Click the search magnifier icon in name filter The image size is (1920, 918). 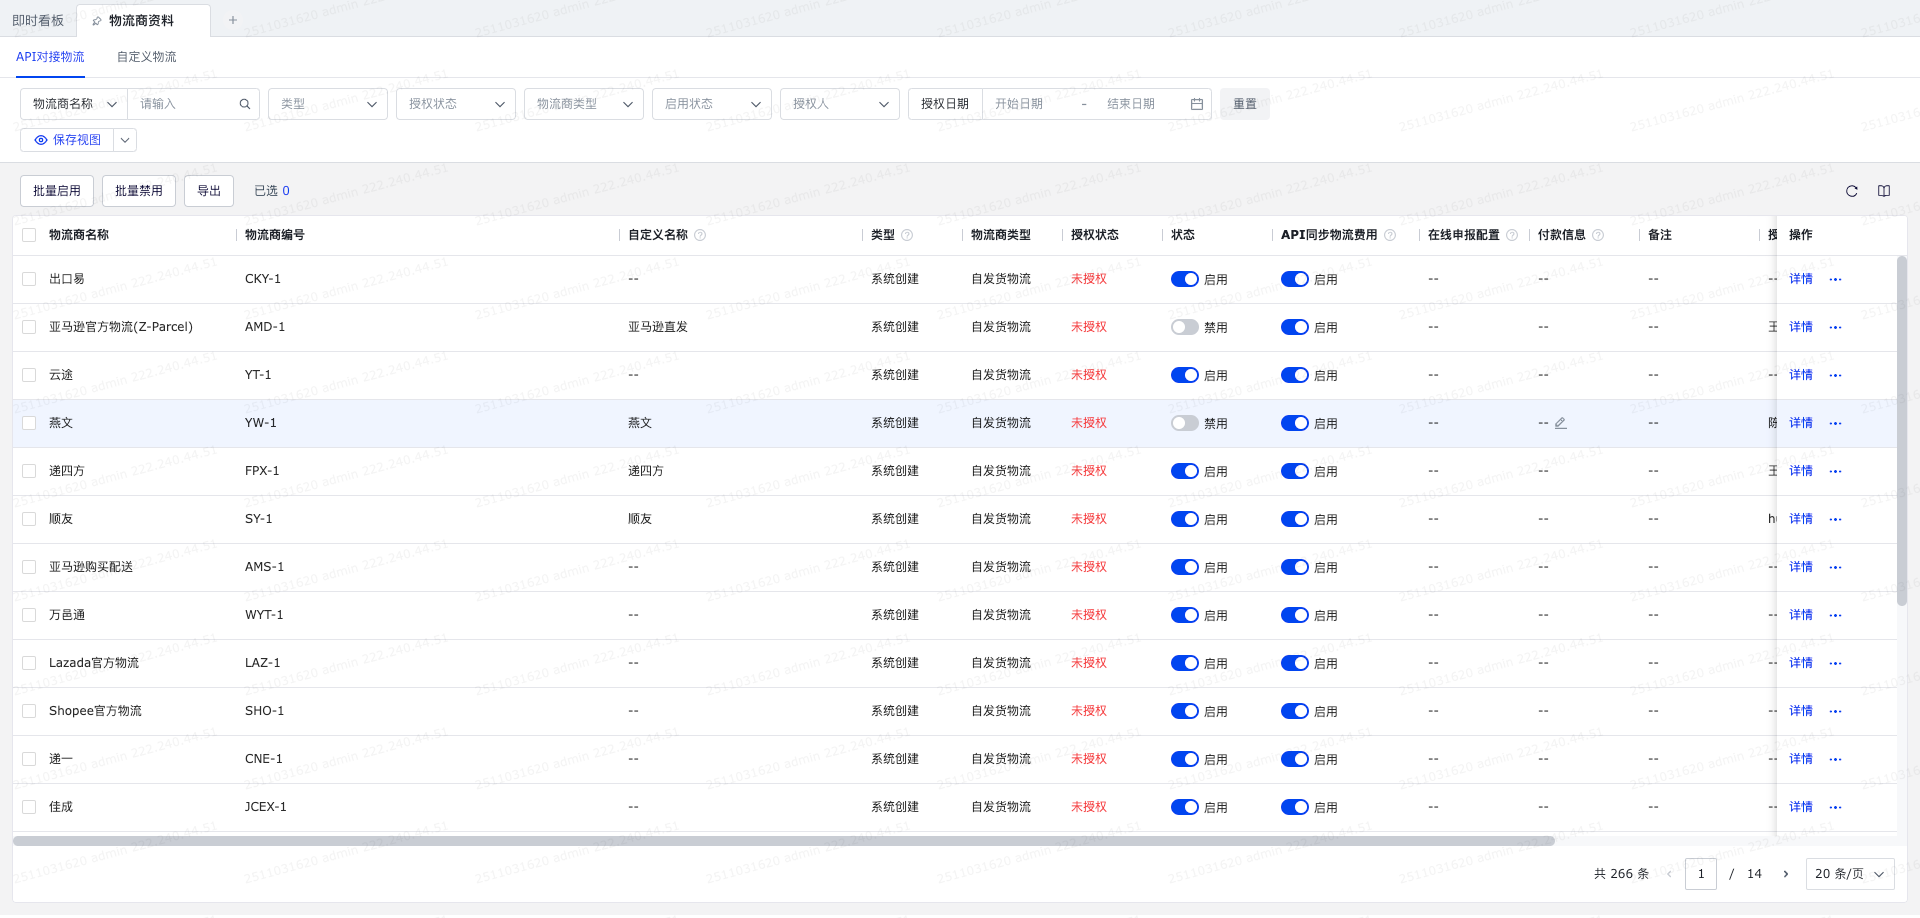(x=245, y=104)
